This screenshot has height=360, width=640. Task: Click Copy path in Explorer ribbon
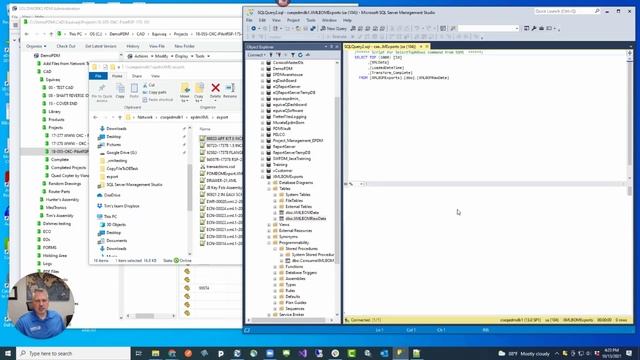(154, 92)
